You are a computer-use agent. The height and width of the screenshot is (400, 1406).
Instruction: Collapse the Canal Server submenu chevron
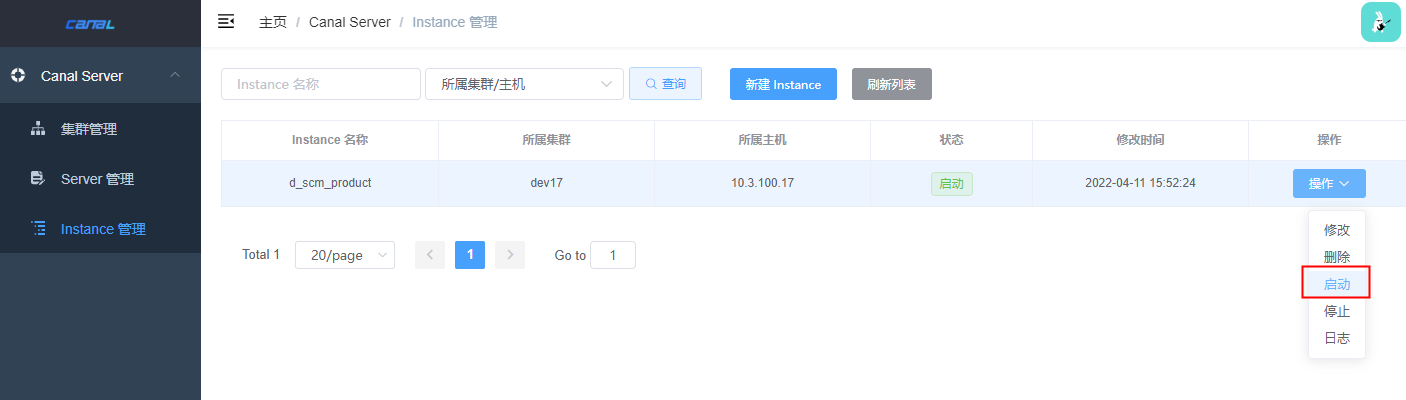point(175,76)
